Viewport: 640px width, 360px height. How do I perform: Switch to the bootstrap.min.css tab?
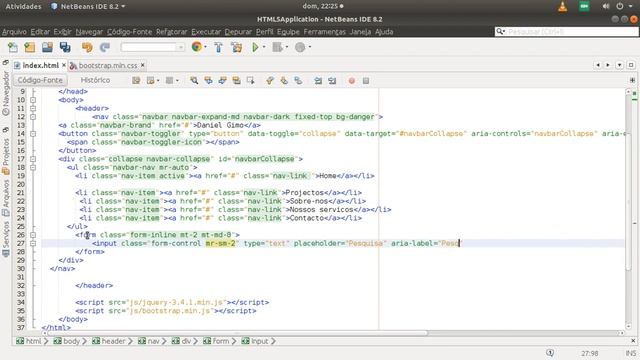108,65
